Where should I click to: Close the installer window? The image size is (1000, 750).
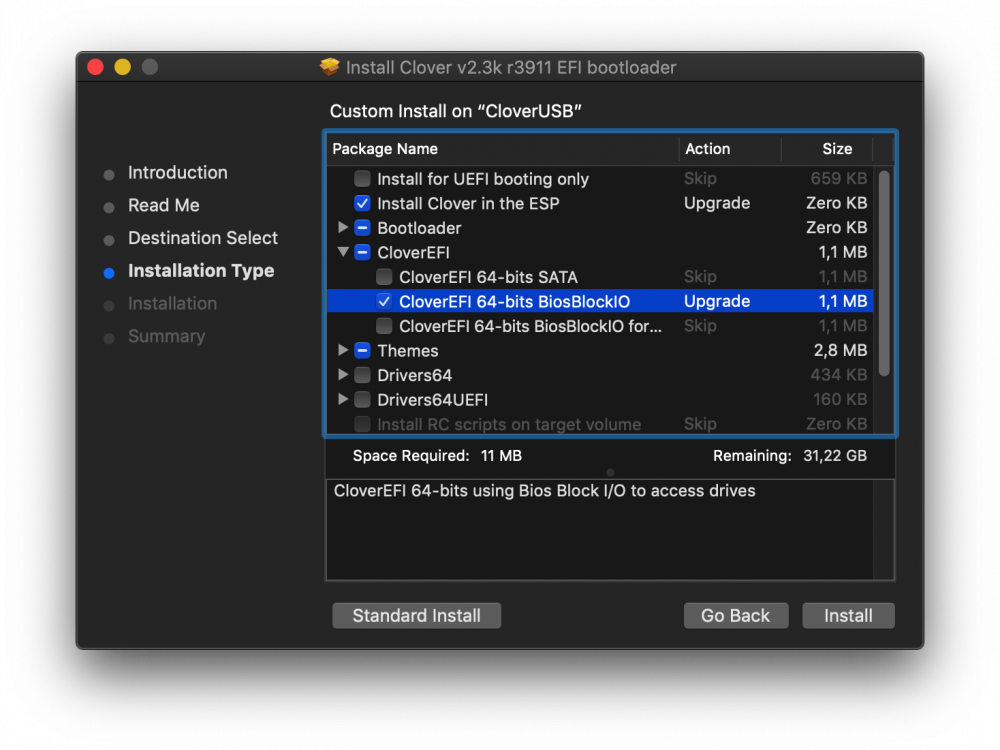[x=96, y=67]
